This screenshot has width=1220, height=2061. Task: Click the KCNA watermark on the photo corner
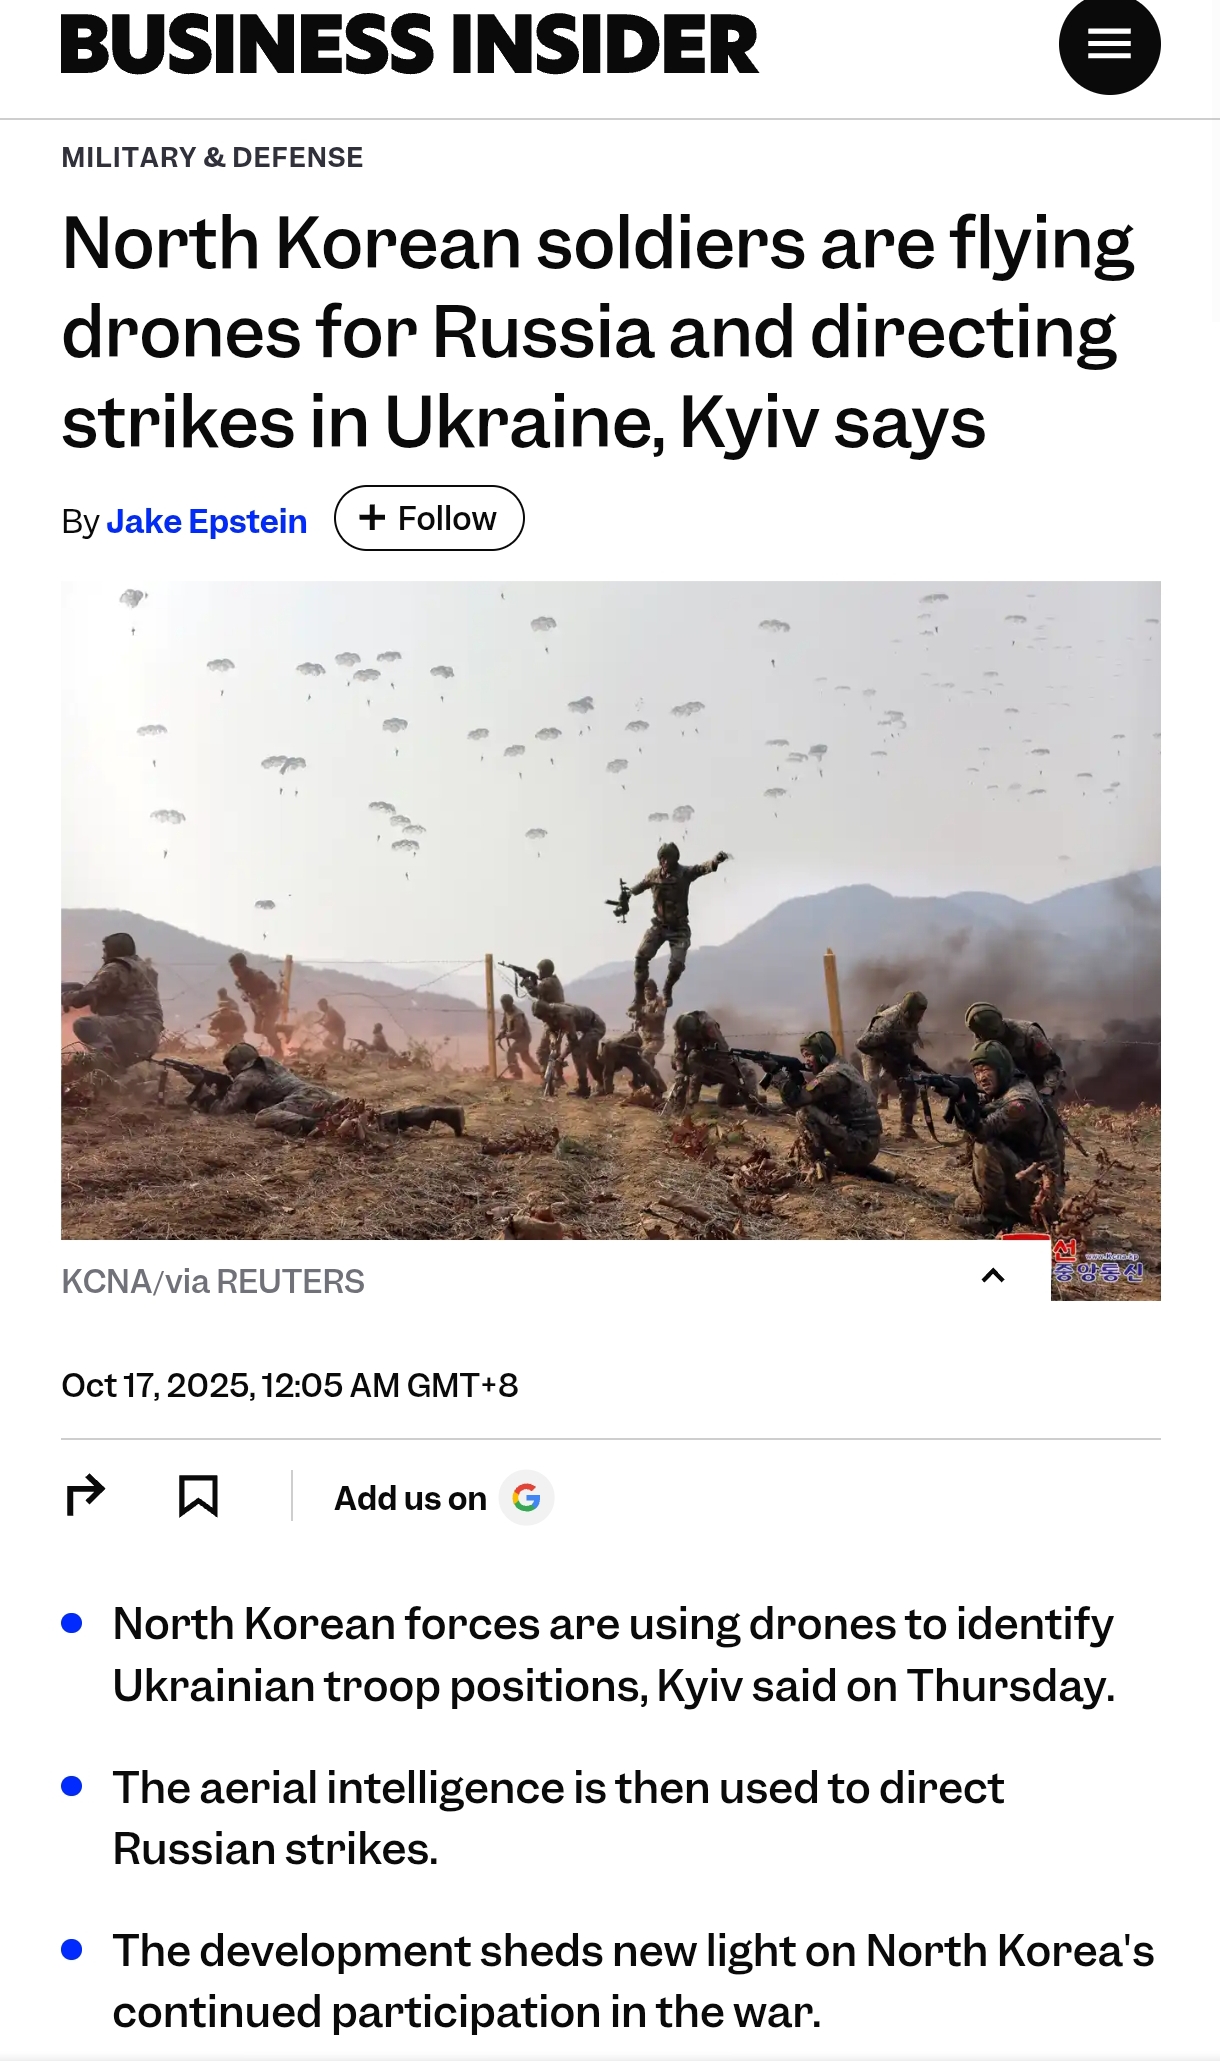[x=1105, y=1268]
